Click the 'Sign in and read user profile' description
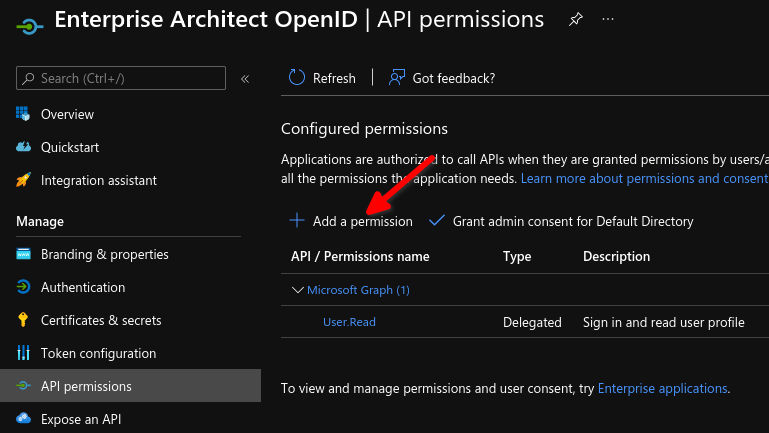Viewport: 769px width, 433px height. 664,322
